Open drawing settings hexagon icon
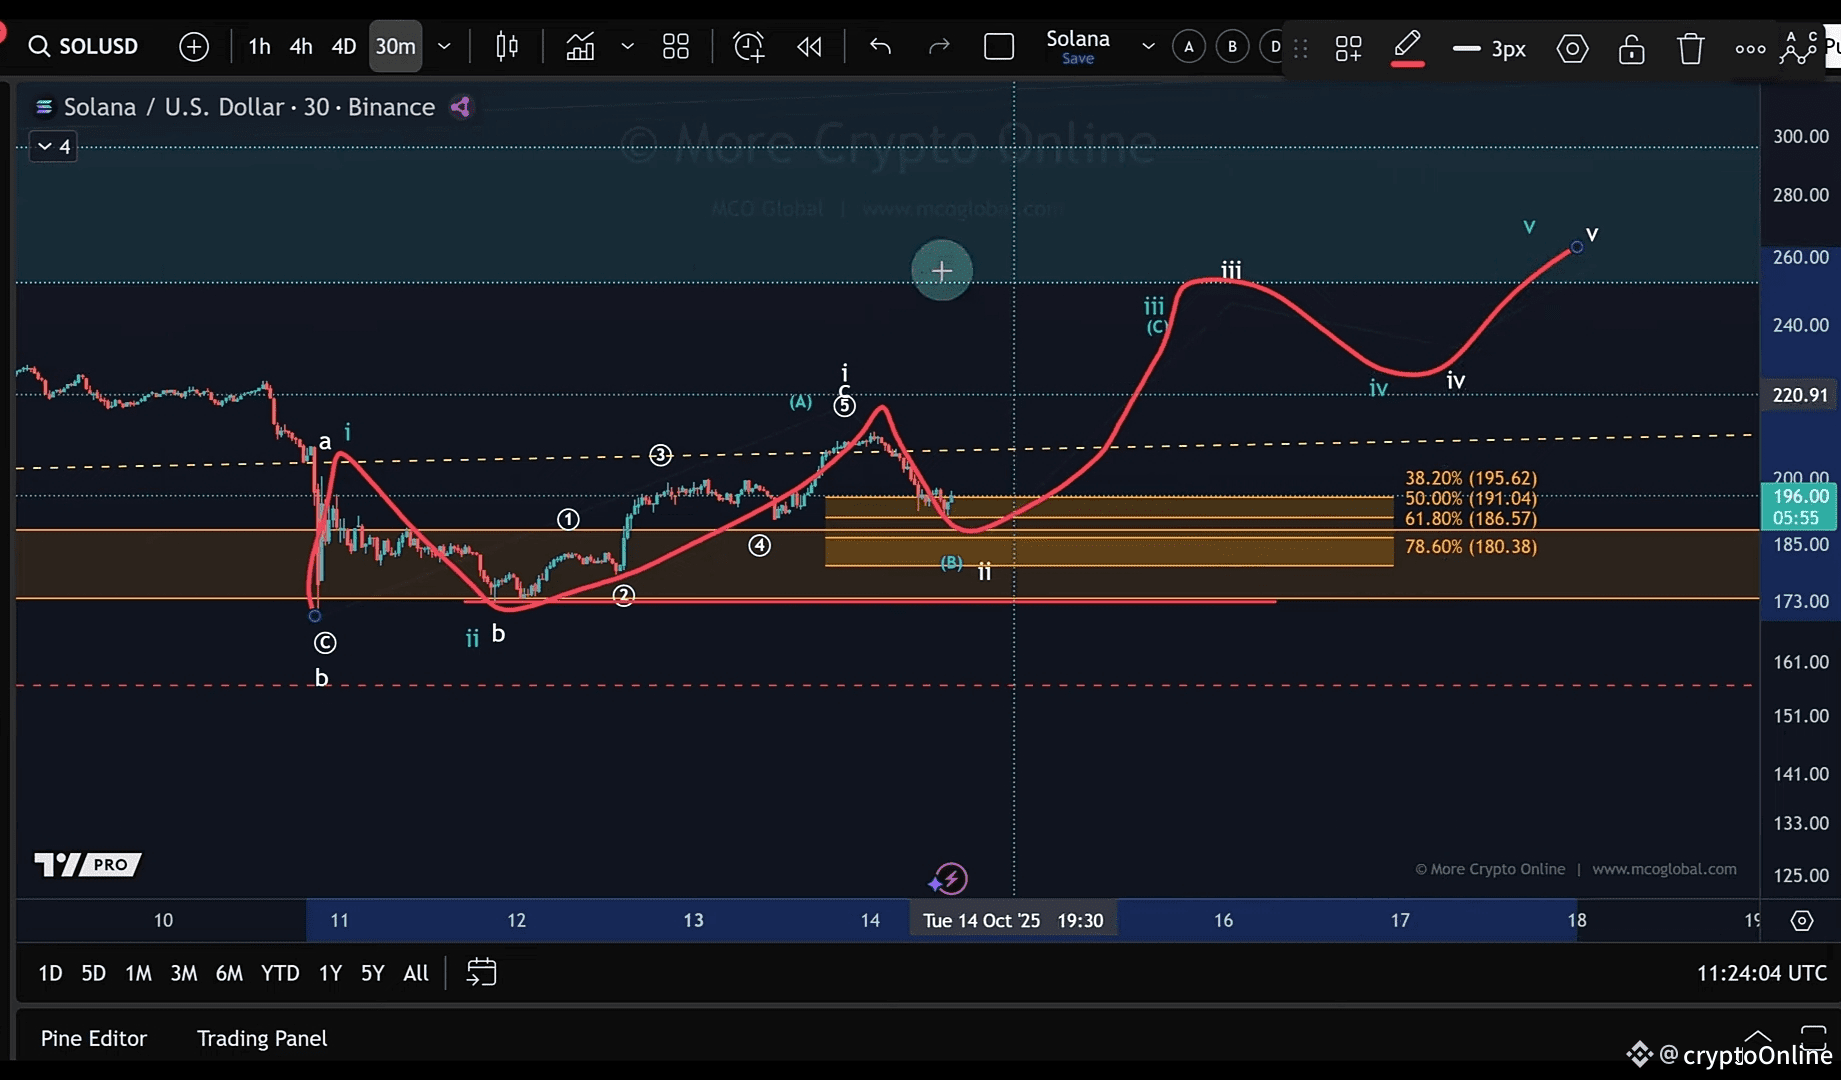1841x1080 pixels. coord(1572,48)
